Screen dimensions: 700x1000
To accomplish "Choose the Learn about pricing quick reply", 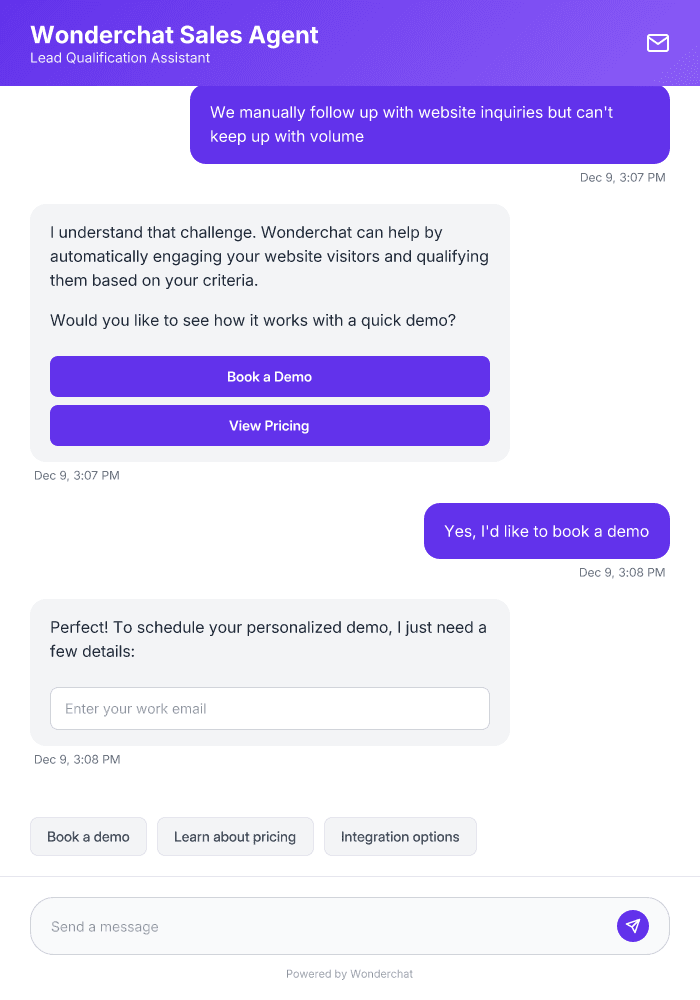I will (x=235, y=836).
